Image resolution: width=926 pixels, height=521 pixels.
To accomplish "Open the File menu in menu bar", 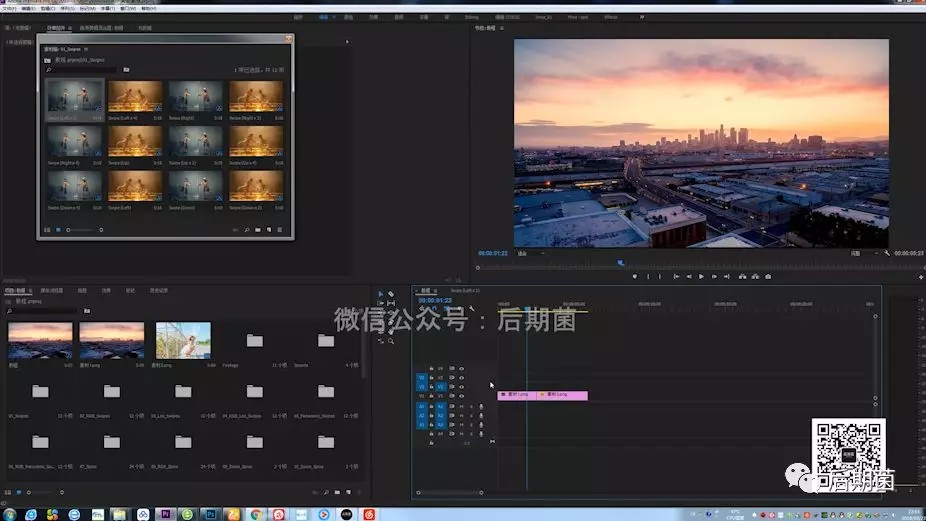I will (x=9, y=7).
